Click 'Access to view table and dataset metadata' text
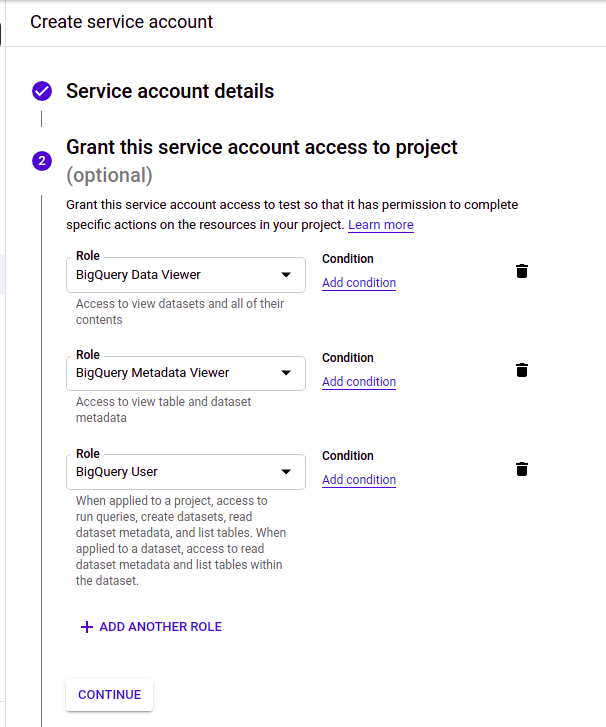This screenshot has width=606, height=727. [x=163, y=409]
